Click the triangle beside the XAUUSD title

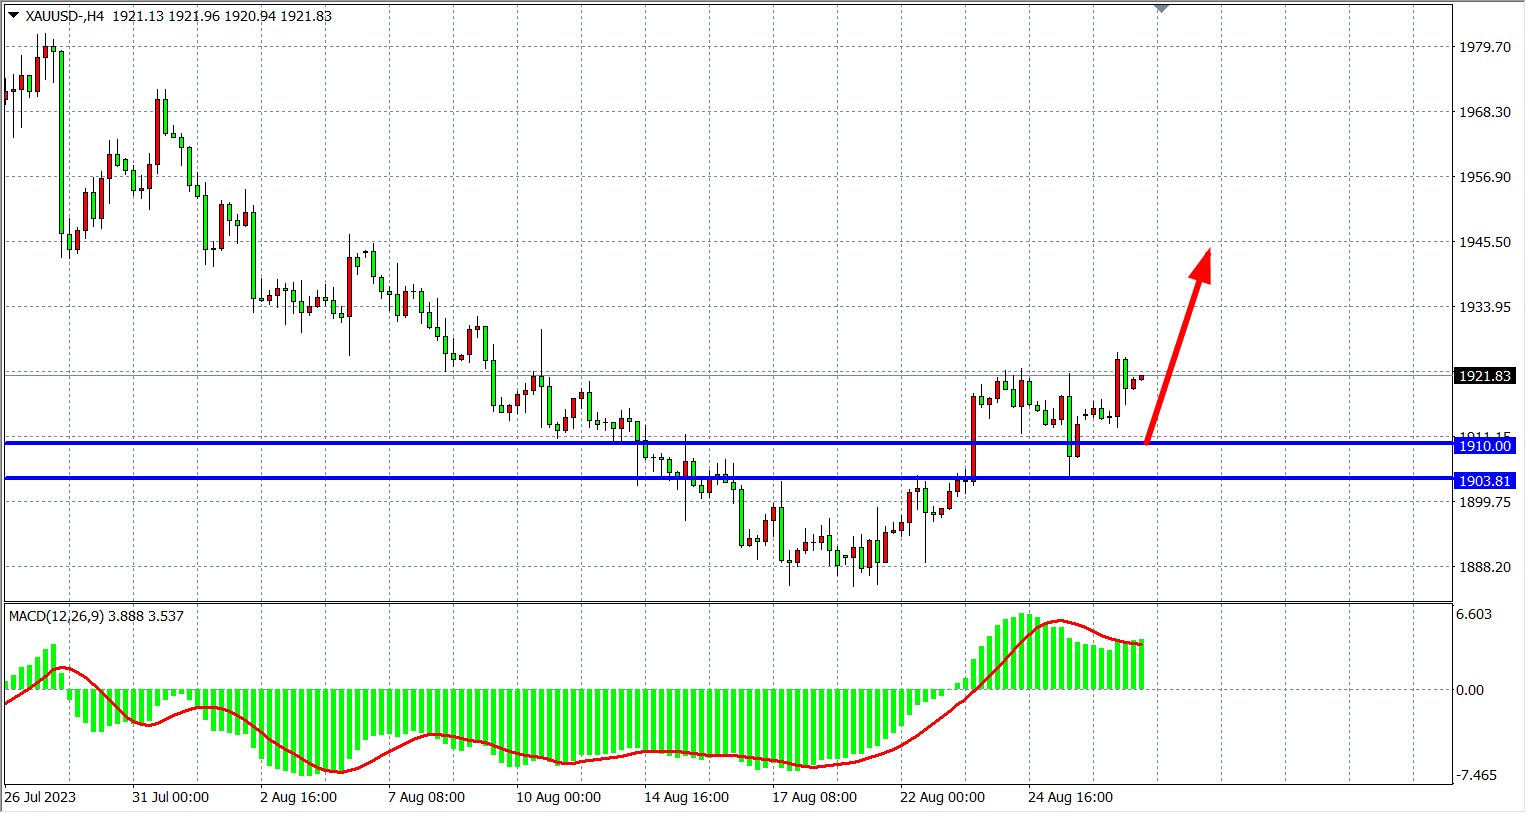[x=13, y=15]
